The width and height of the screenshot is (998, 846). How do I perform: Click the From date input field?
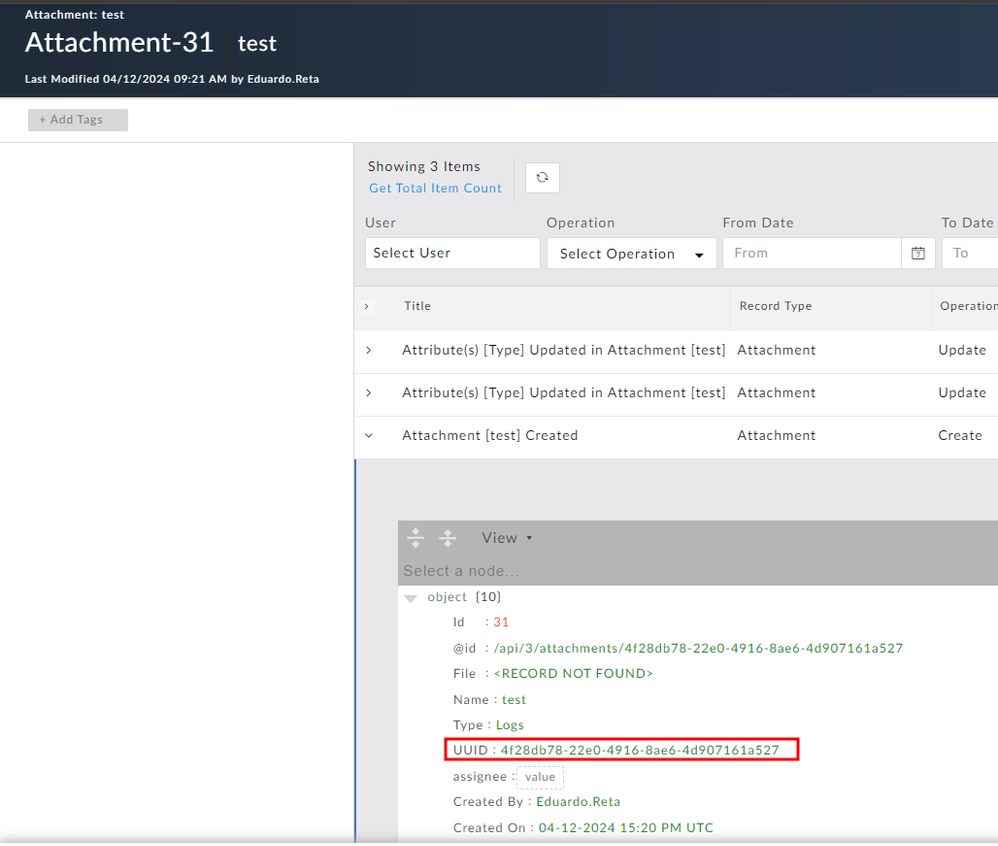click(x=811, y=253)
